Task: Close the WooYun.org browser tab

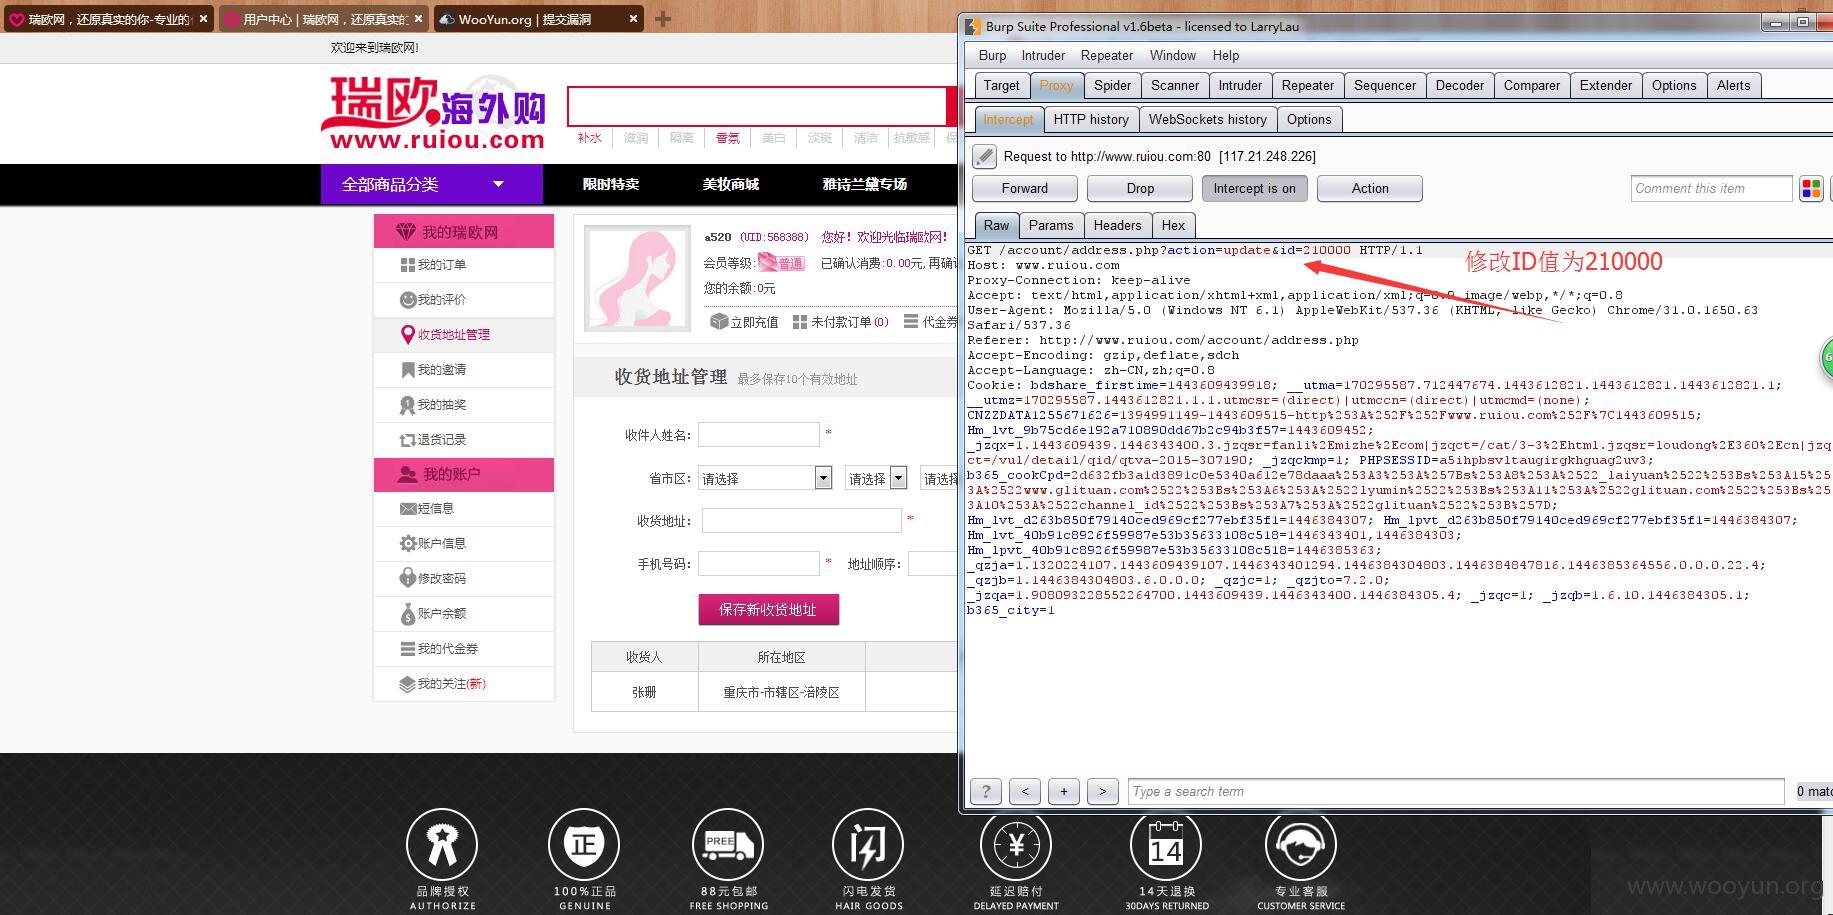Action: click(634, 18)
